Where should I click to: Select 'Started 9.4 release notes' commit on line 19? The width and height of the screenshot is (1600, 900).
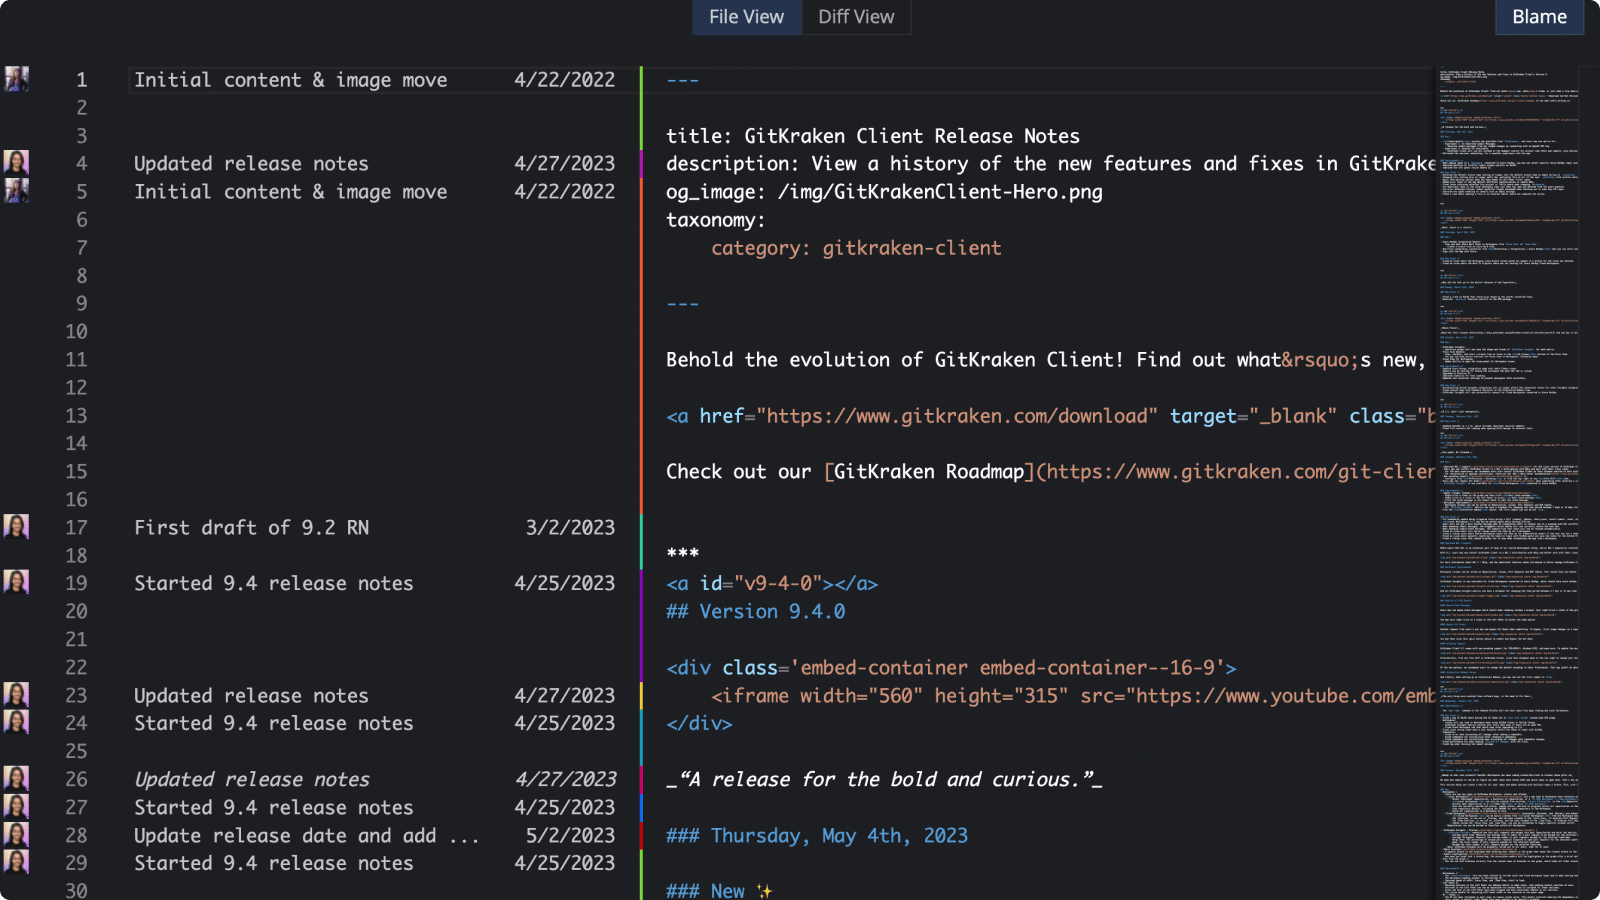274,584
